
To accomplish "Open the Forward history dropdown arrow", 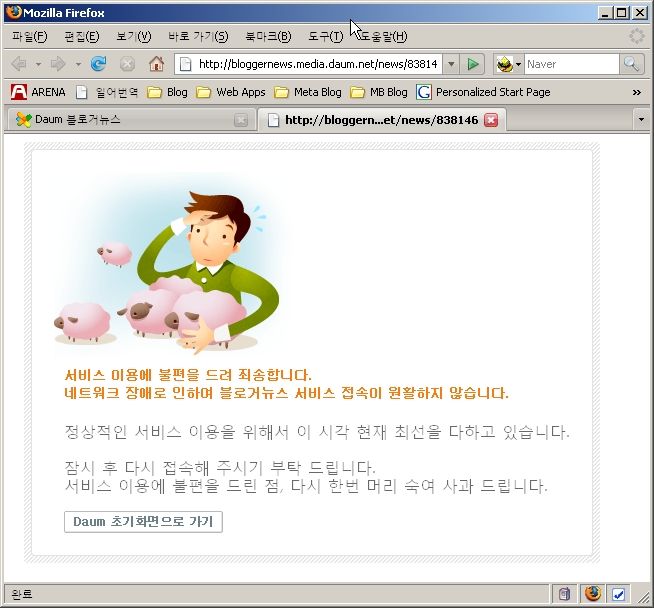I will (78, 64).
